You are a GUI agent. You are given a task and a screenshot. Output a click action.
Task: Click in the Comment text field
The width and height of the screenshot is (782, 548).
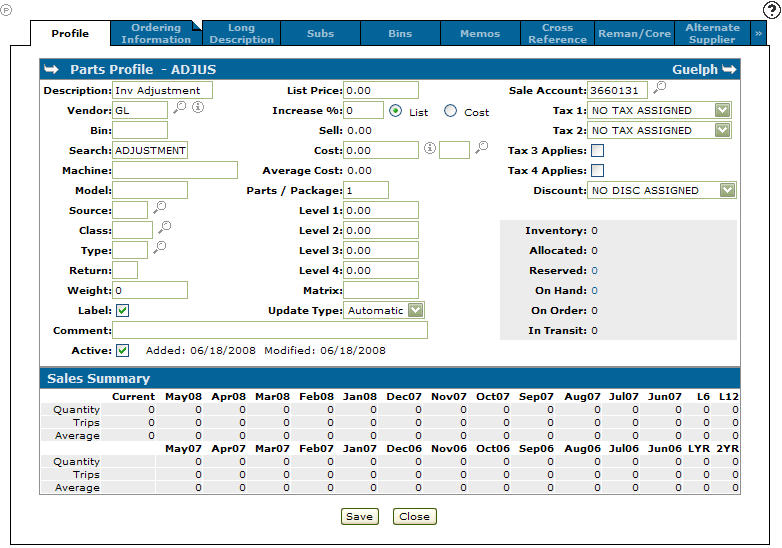269,330
